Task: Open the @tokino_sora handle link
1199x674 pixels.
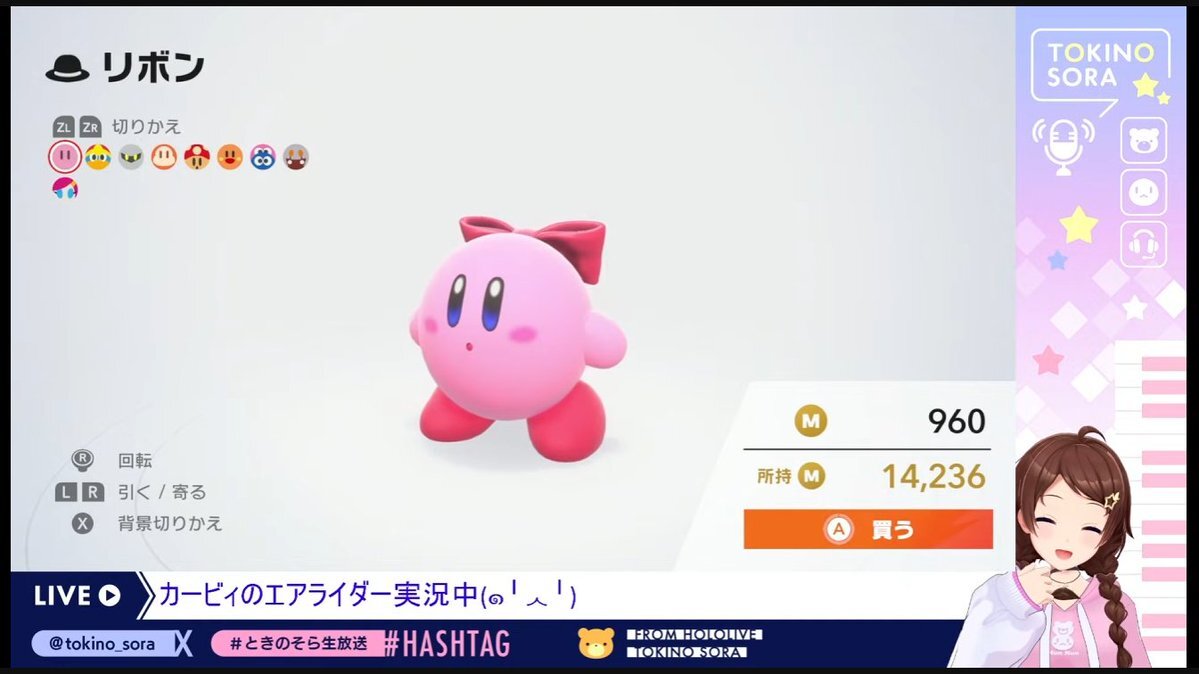Action: pyautogui.click(x=102, y=643)
